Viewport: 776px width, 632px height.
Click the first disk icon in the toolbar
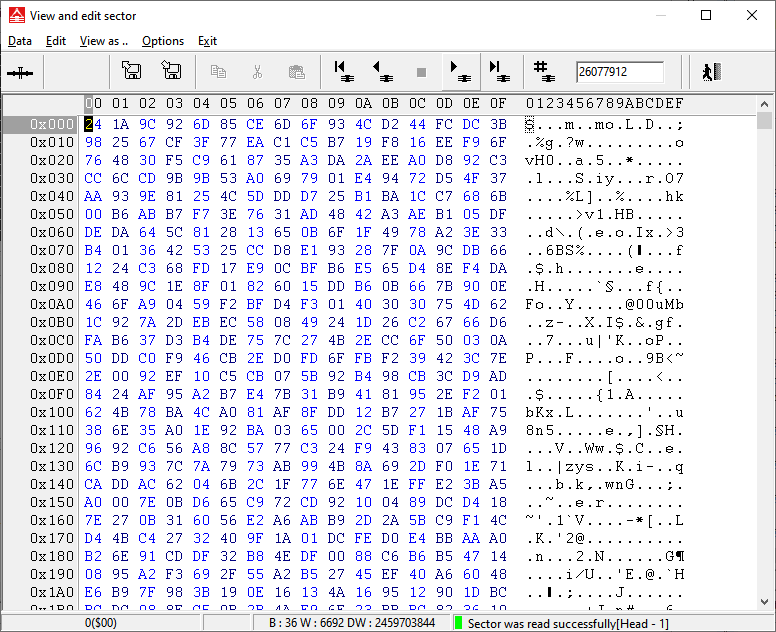tap(132, 70)
